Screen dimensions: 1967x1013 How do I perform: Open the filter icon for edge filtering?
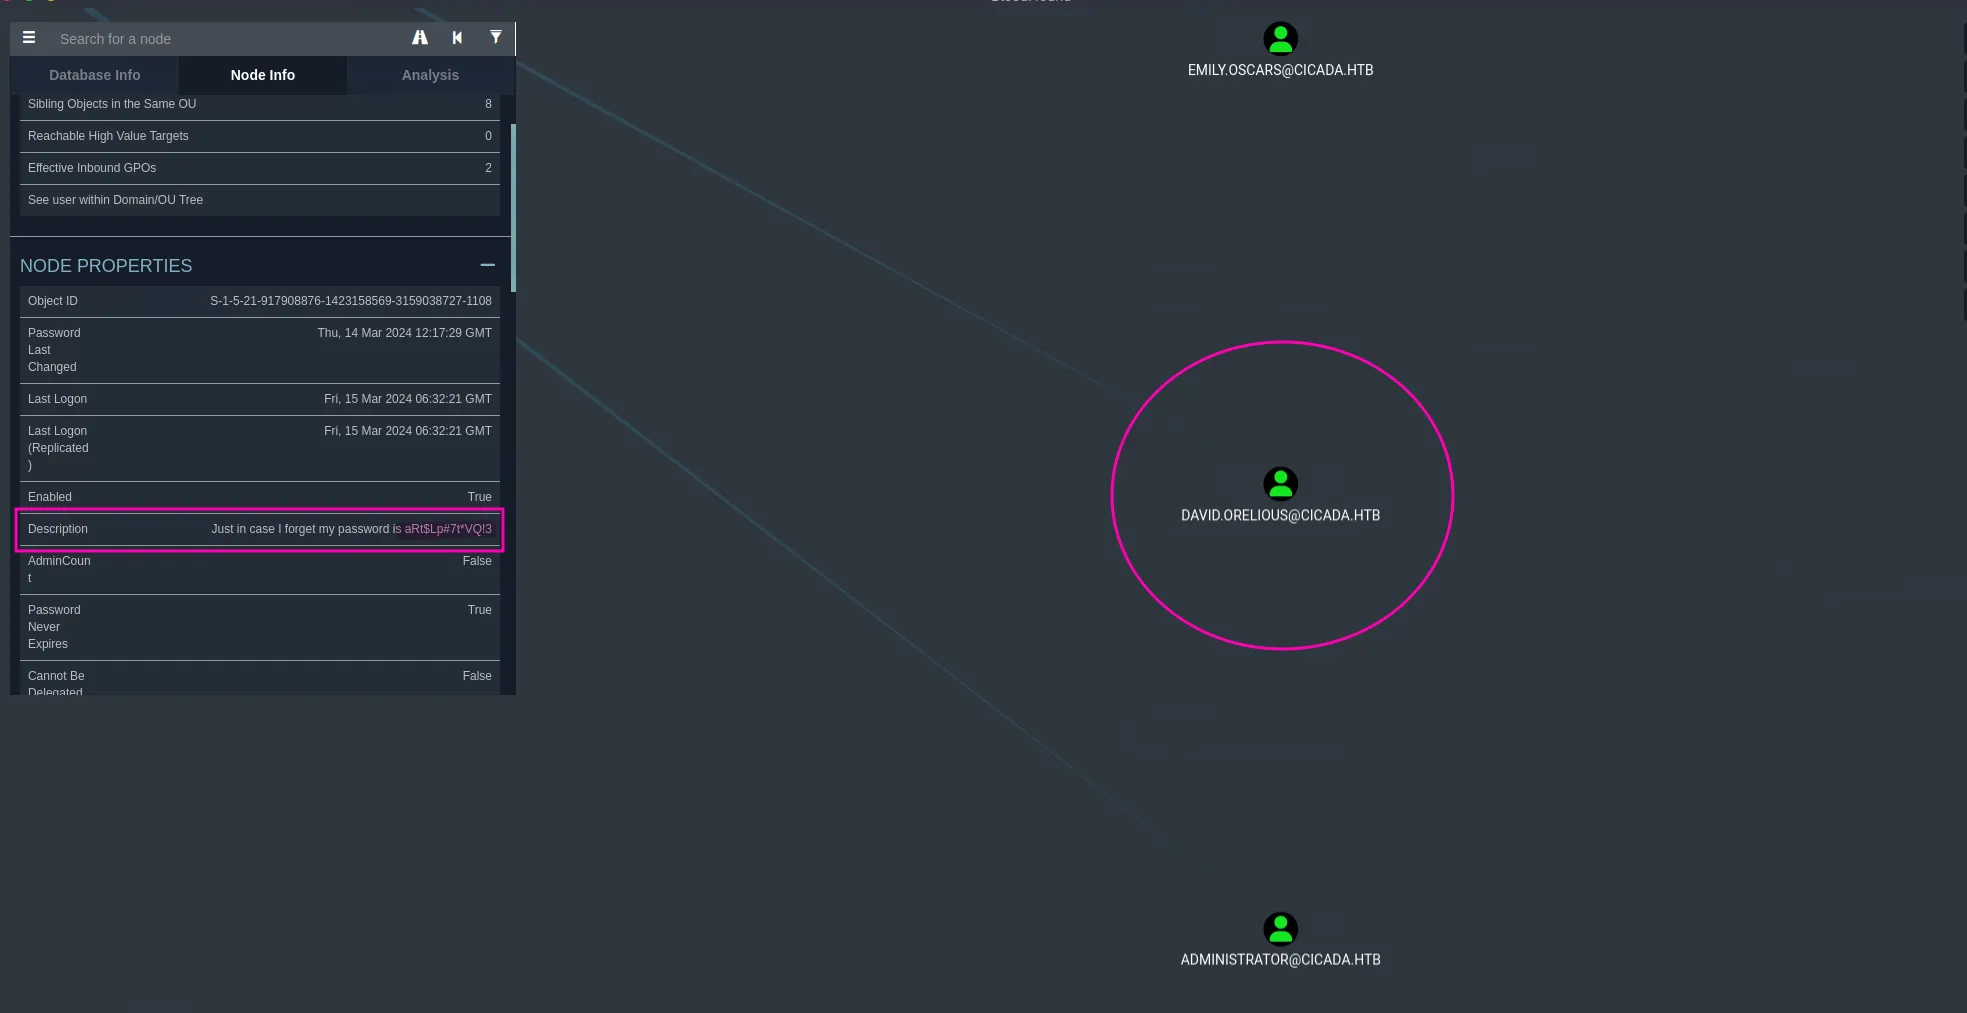pyautogui.click(x=495, y=38)
